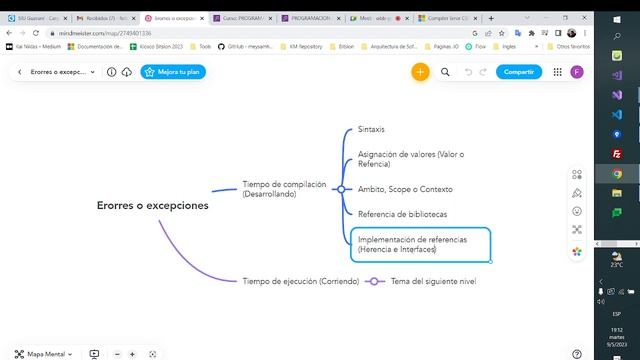640x360 pixels.
Task: Select the Asignación de valores node
Action: click(x=411, y=159)
